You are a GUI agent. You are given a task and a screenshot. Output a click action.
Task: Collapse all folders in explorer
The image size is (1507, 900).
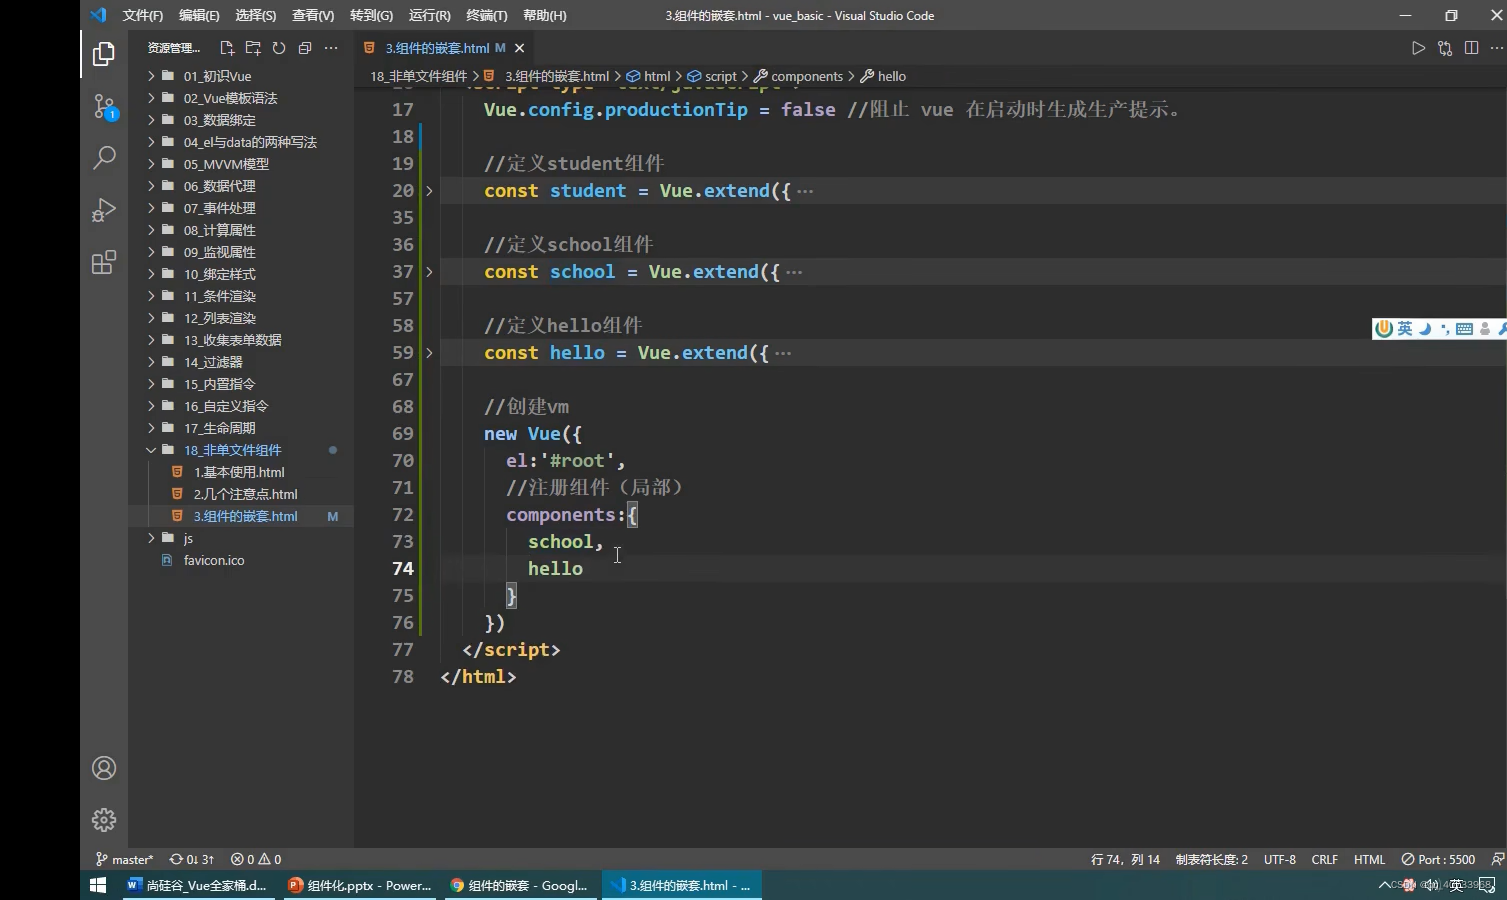(x=305, y=48)
